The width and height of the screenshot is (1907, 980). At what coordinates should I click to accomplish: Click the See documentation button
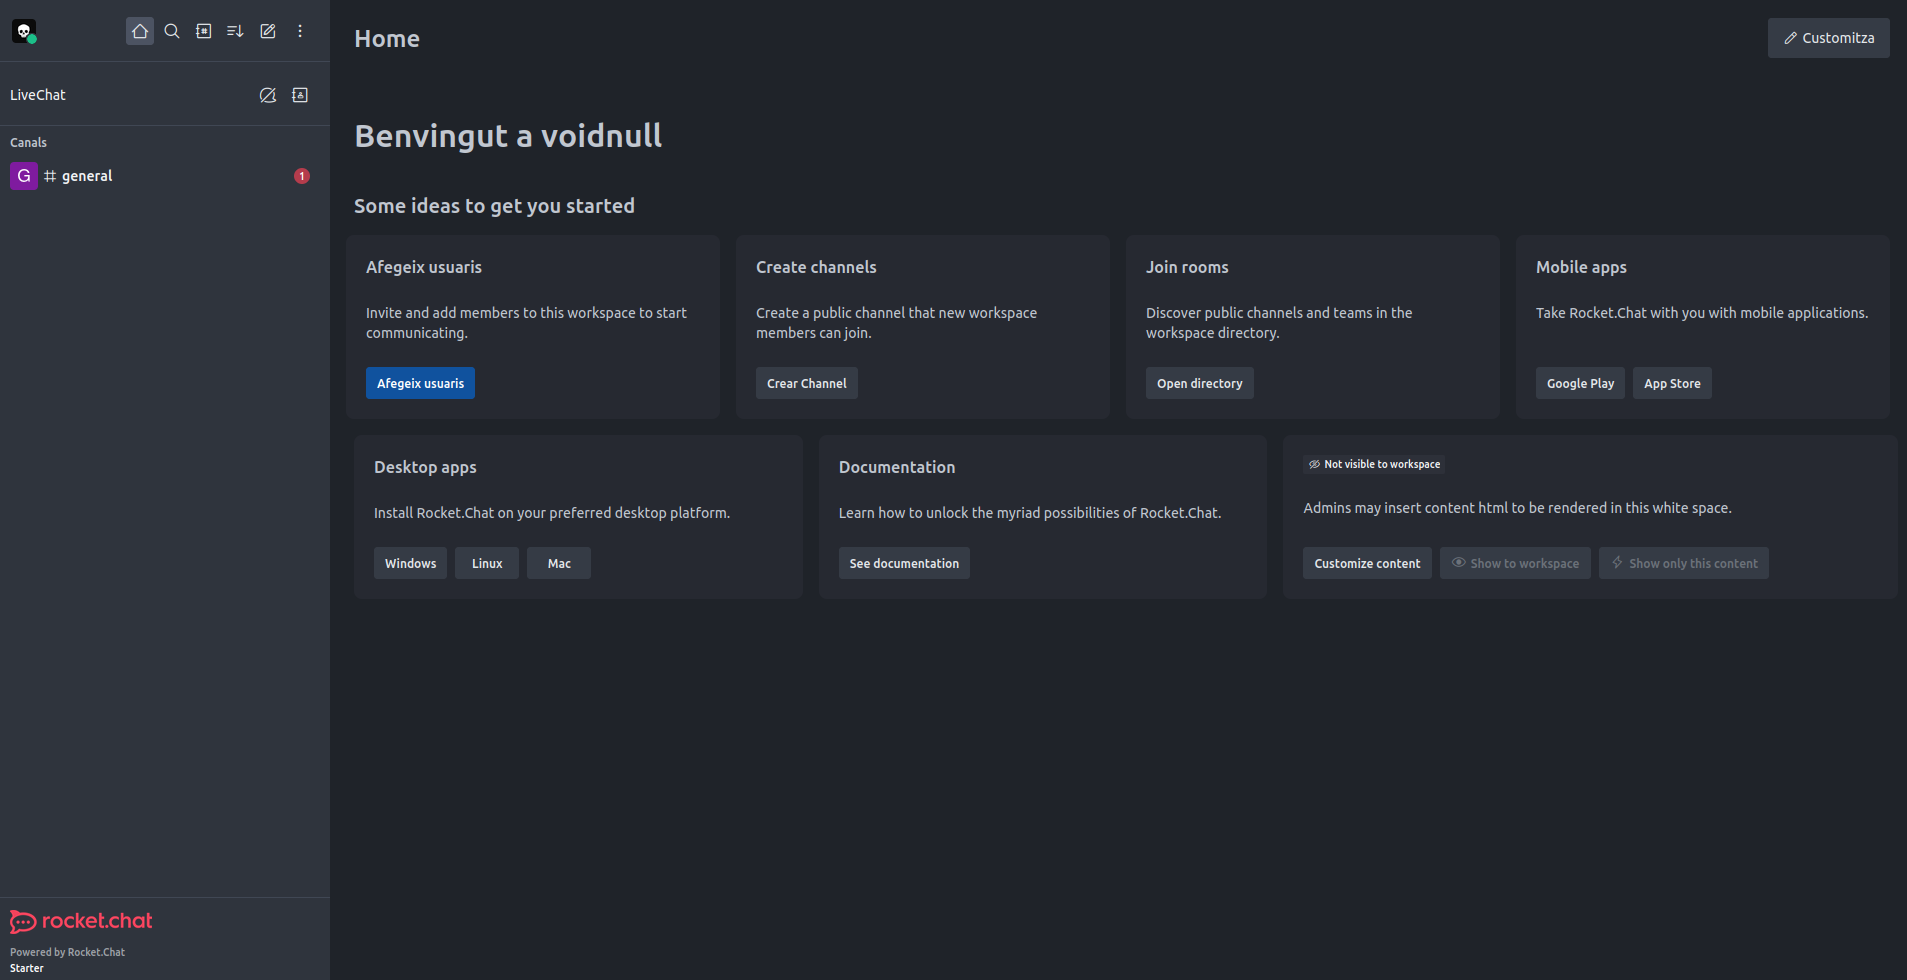coord(904,563)
